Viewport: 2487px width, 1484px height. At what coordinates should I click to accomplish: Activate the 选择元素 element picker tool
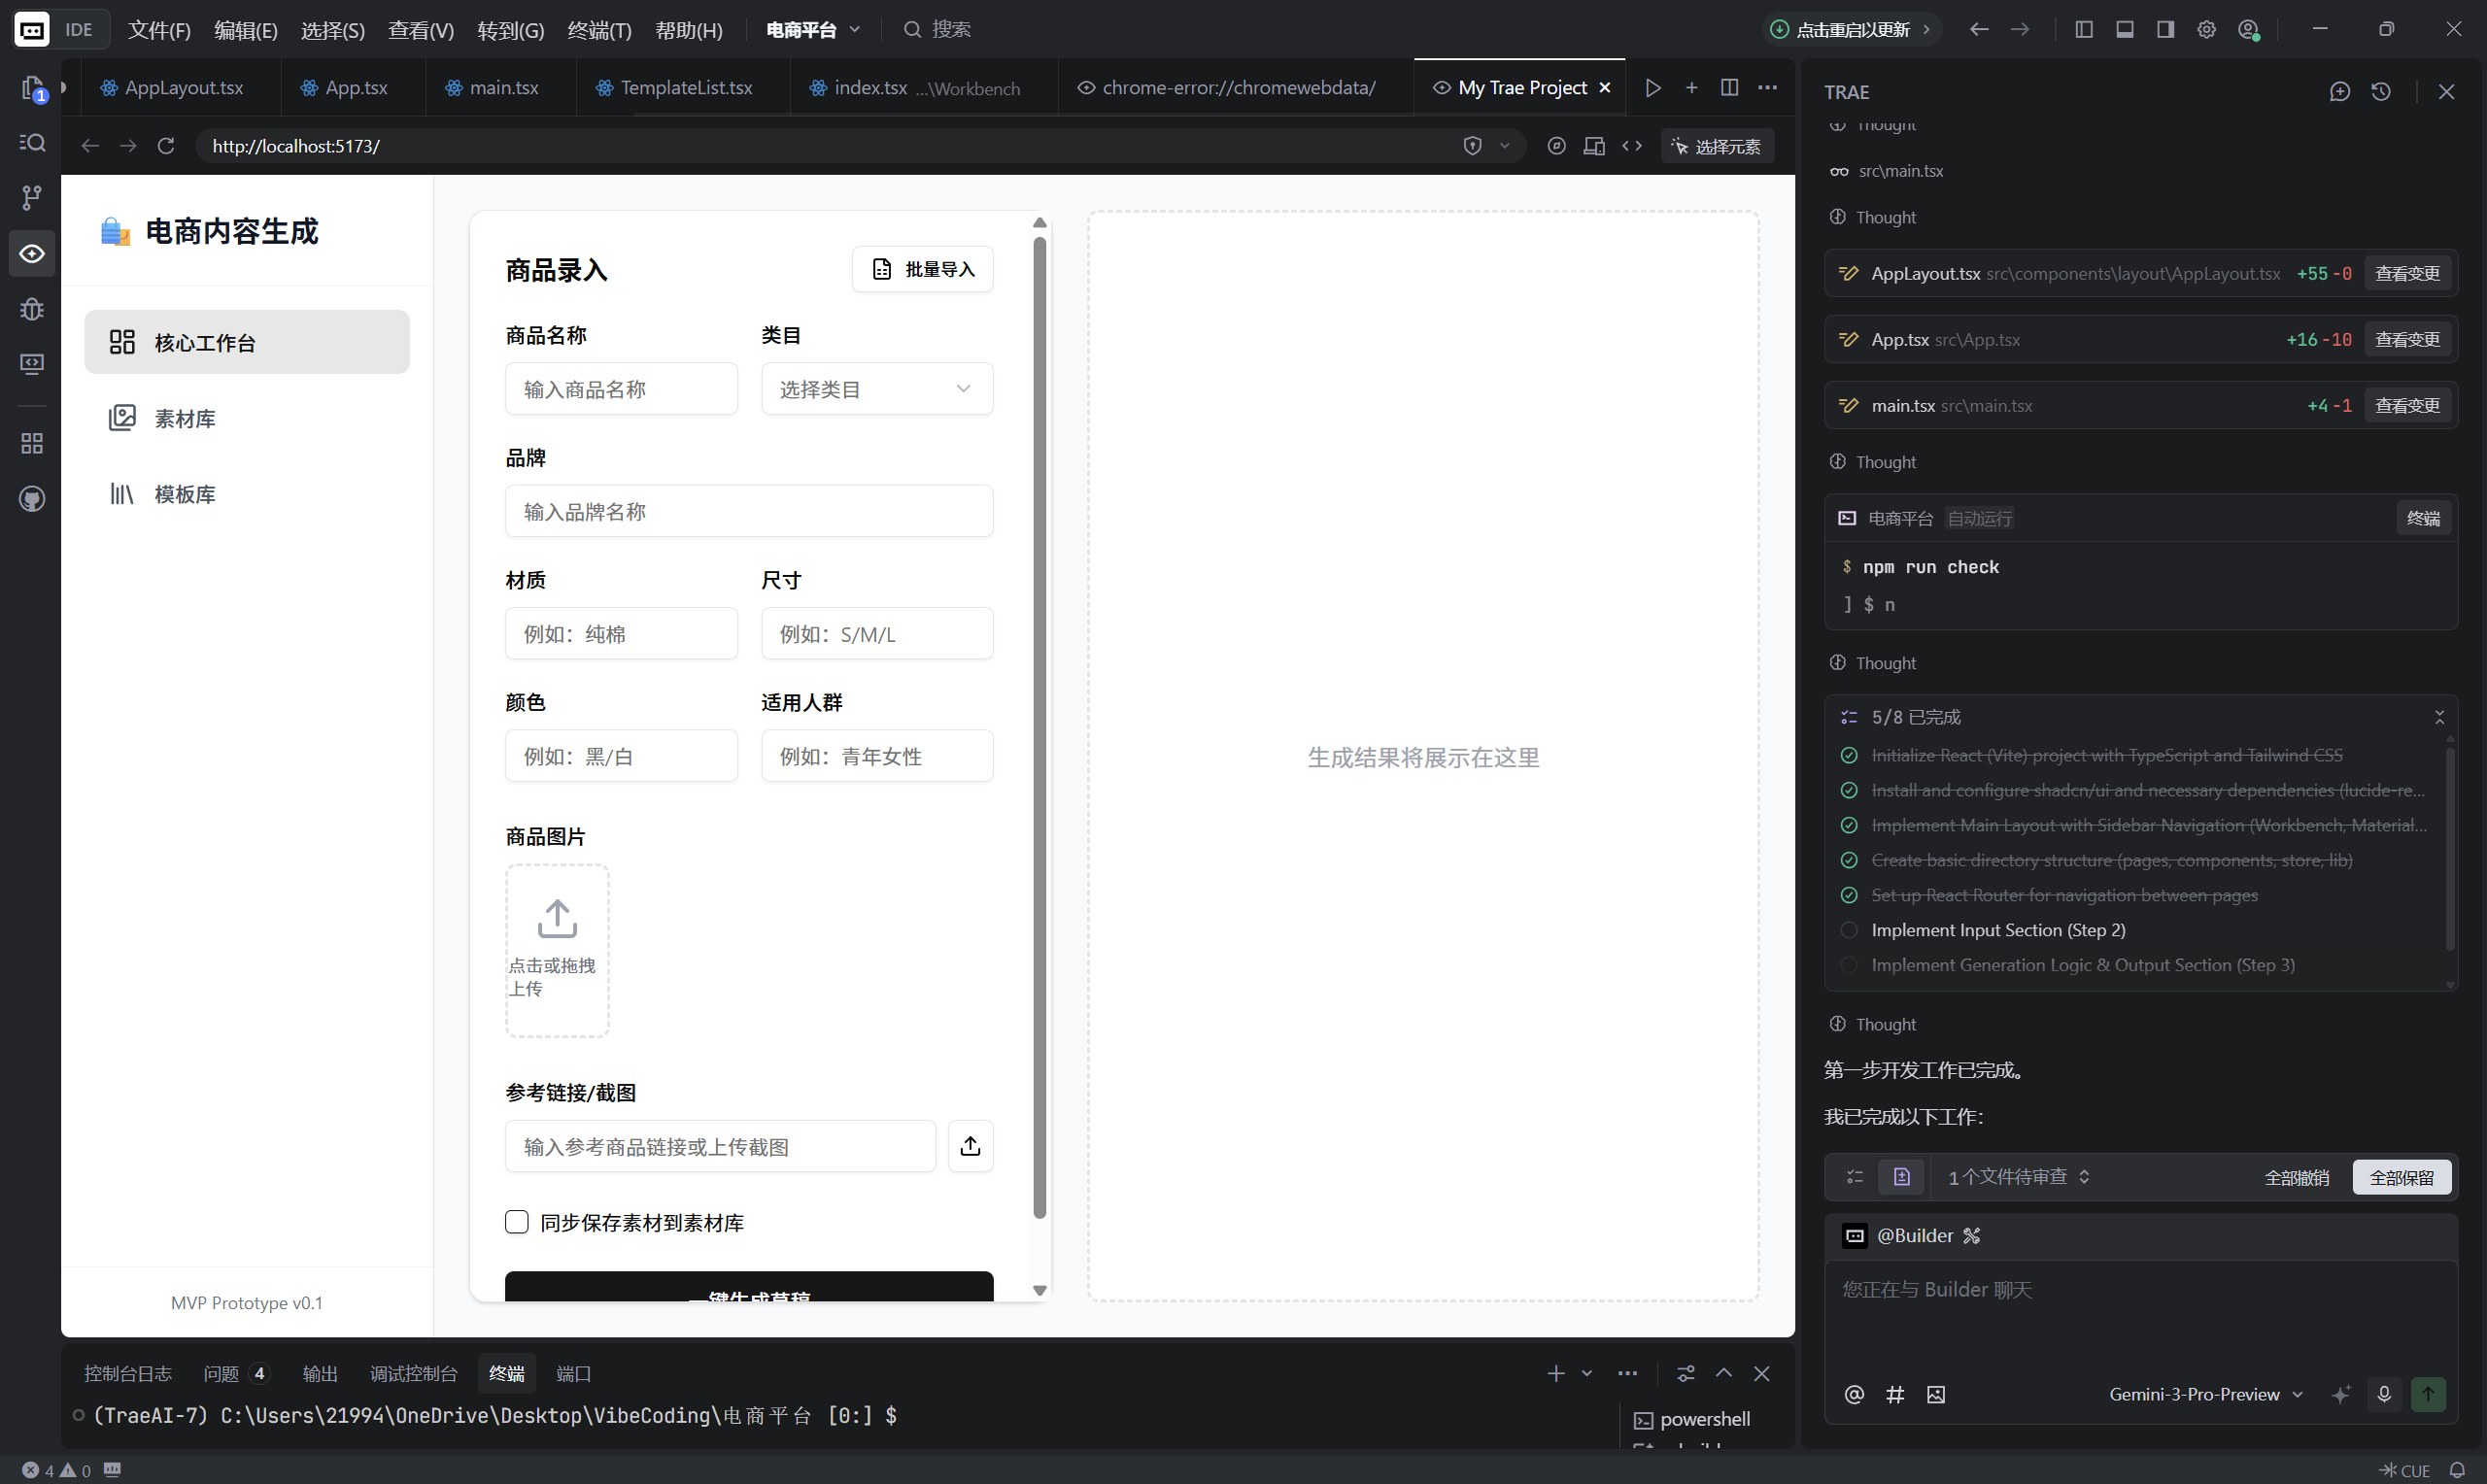point(1716,145)
